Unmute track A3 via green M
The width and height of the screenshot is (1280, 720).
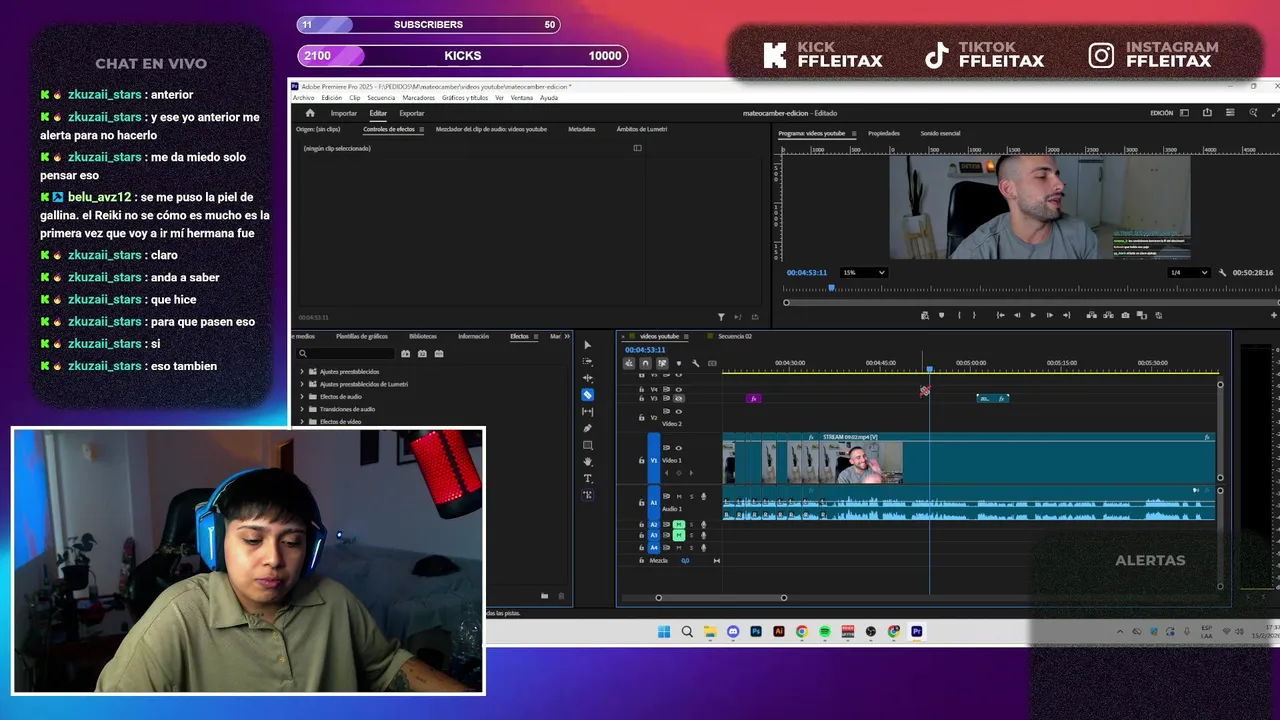pos(679,535)
